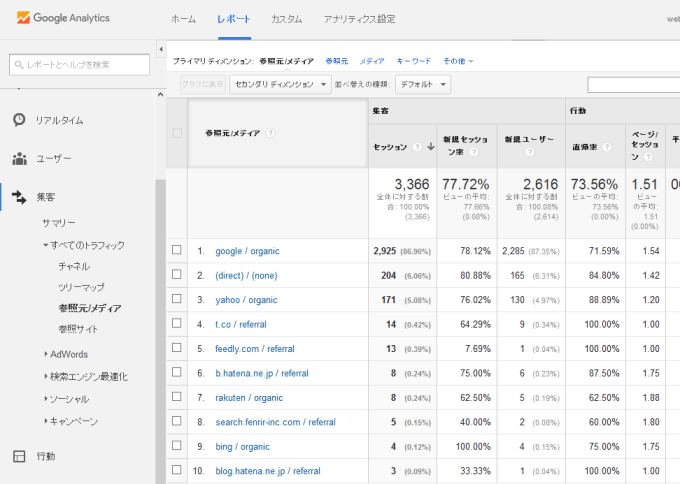680x484 pixels.
Task: Toggle the select-all checkbox in table header
Action: pos(177,133)
